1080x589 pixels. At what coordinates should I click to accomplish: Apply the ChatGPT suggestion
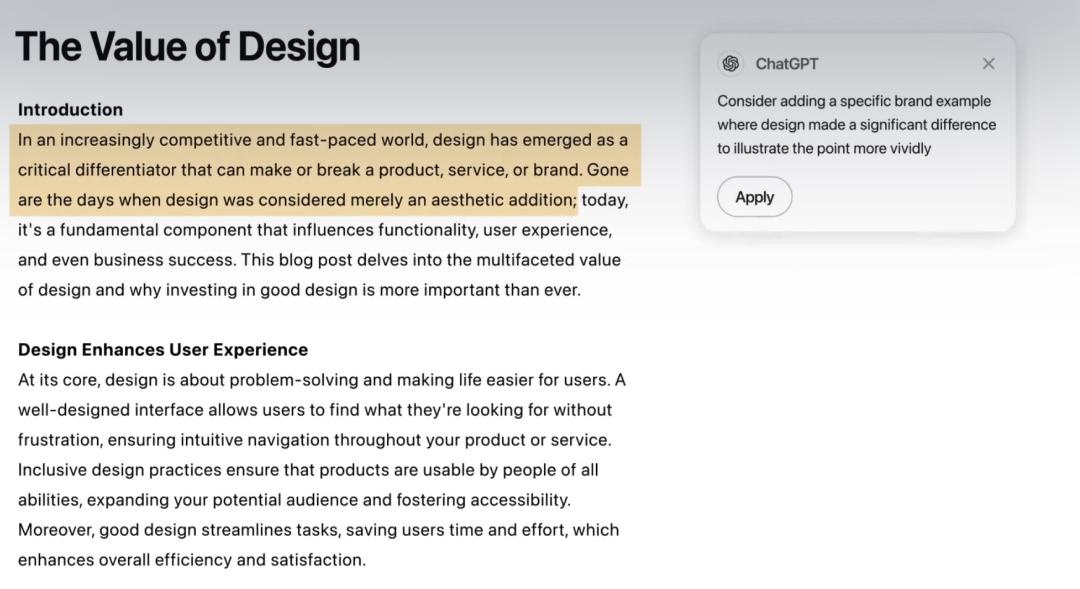pos(754,197)
